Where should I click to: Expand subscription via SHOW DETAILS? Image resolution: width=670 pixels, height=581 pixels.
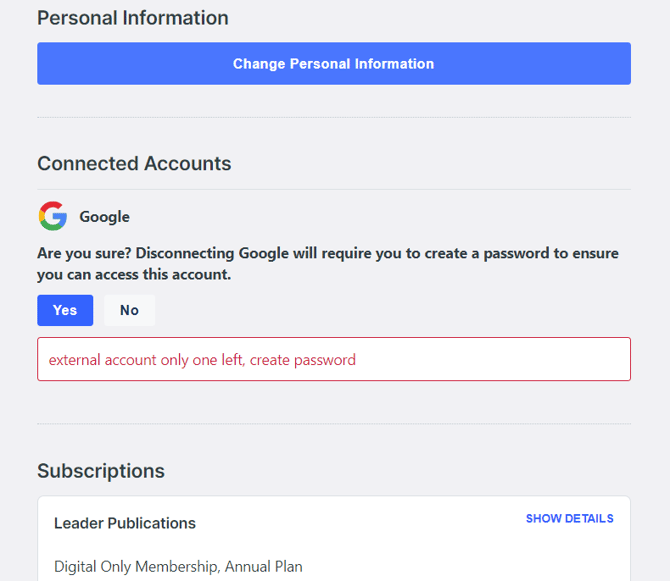tap(570, 518)
